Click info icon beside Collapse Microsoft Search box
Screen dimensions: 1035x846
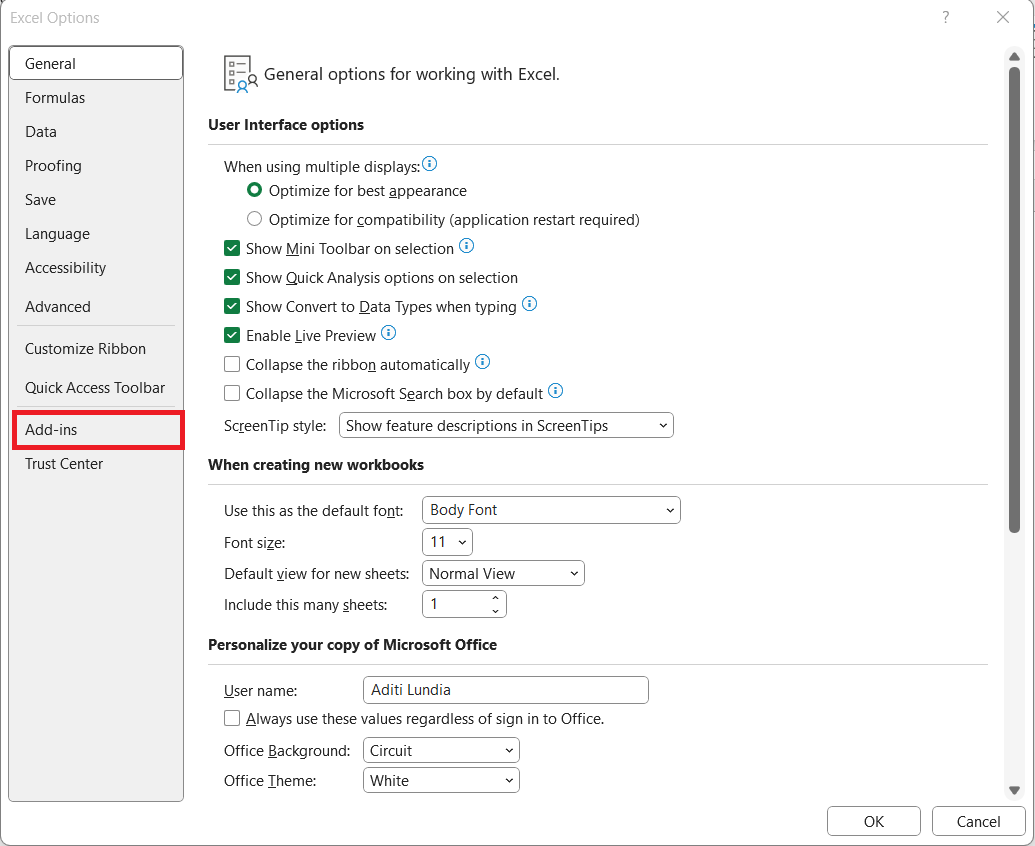tap(556, 391)
